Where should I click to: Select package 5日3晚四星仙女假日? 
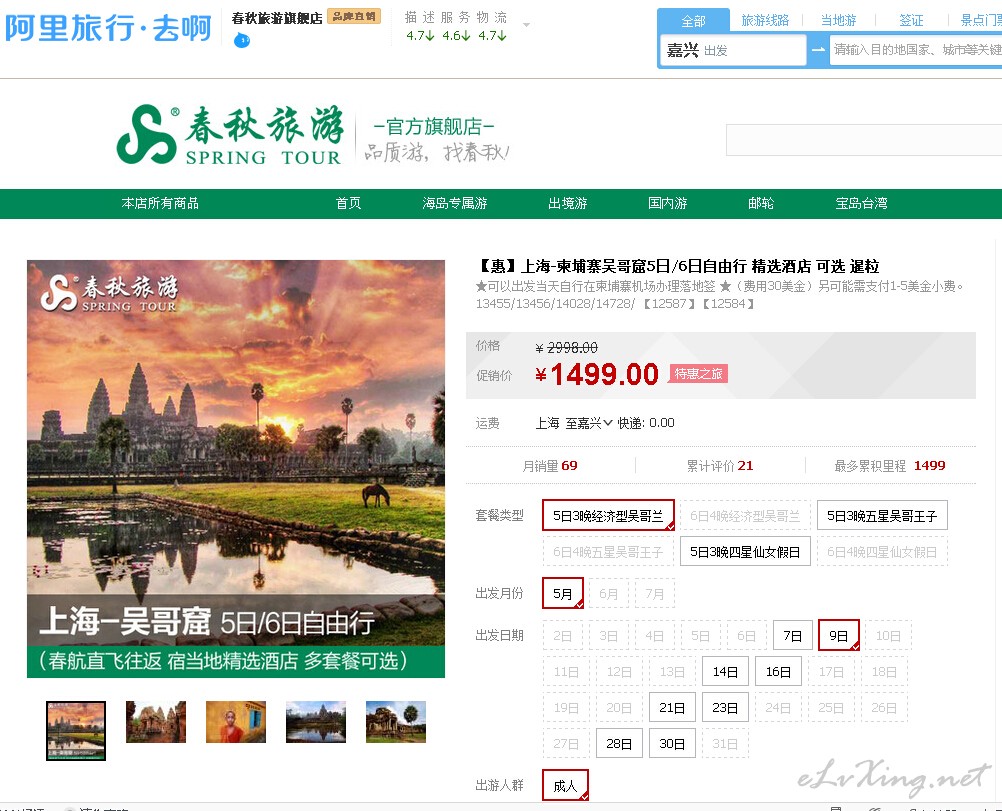point(745,552)
